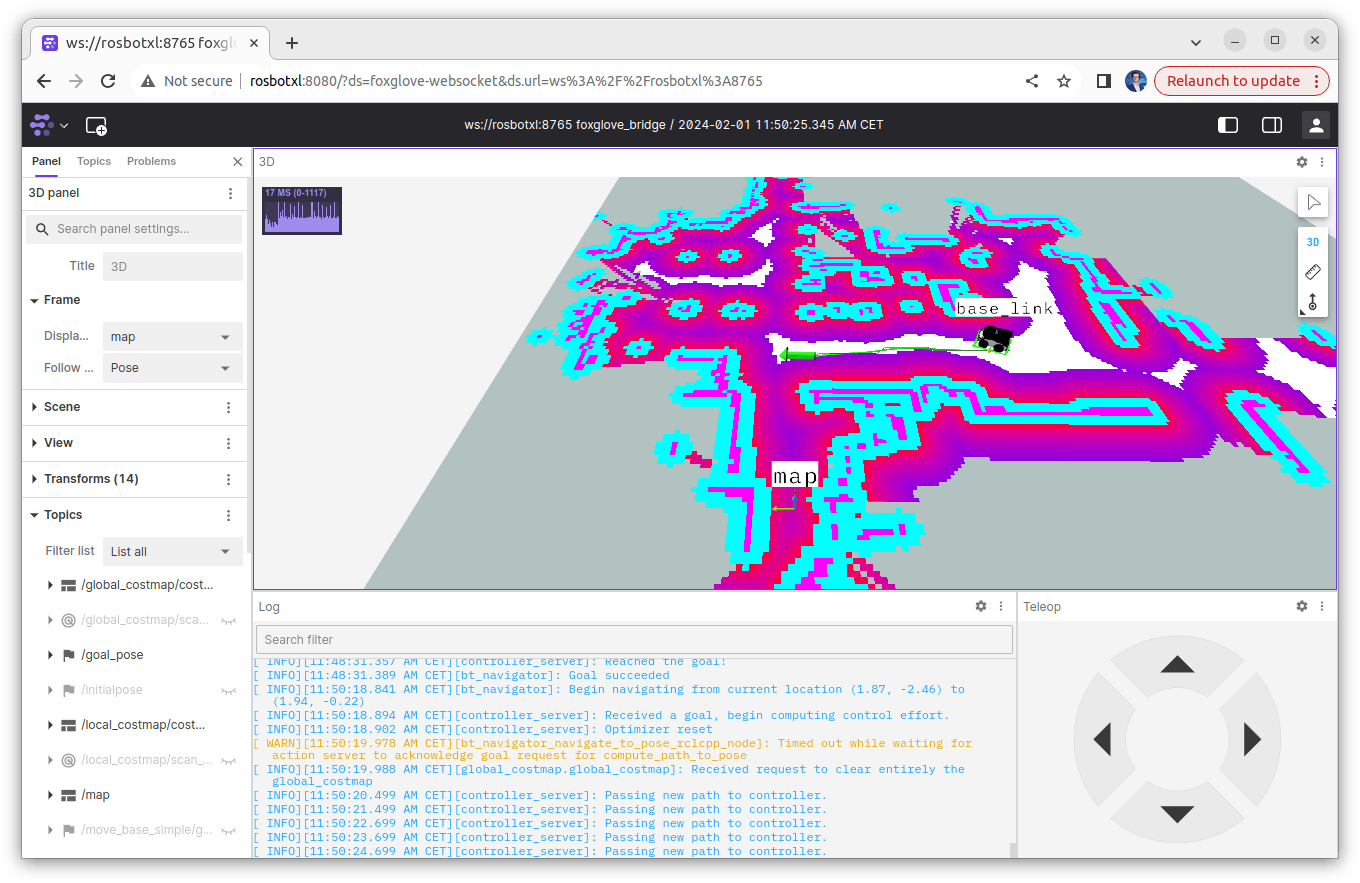Click the Teleop left arrow
1360x883 pixels.
1102,740
